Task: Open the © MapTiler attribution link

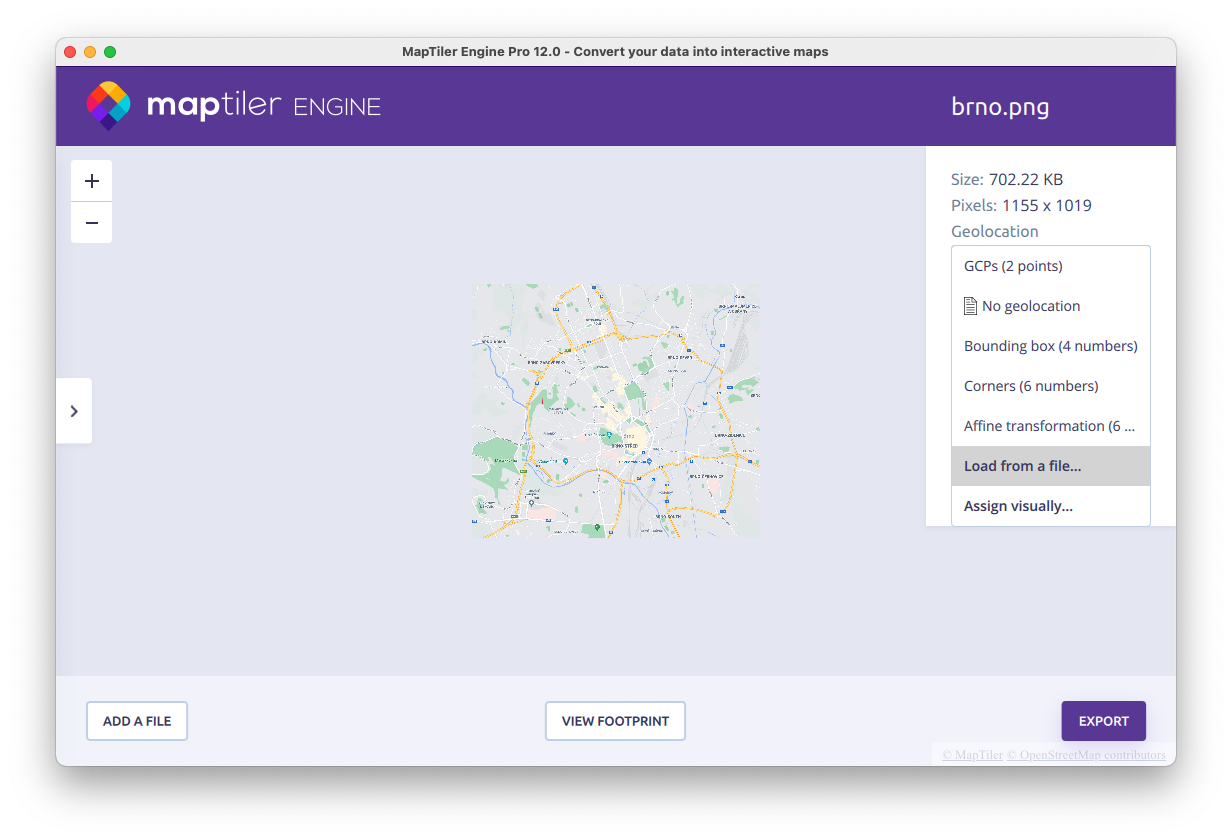Action: (972, 755)
